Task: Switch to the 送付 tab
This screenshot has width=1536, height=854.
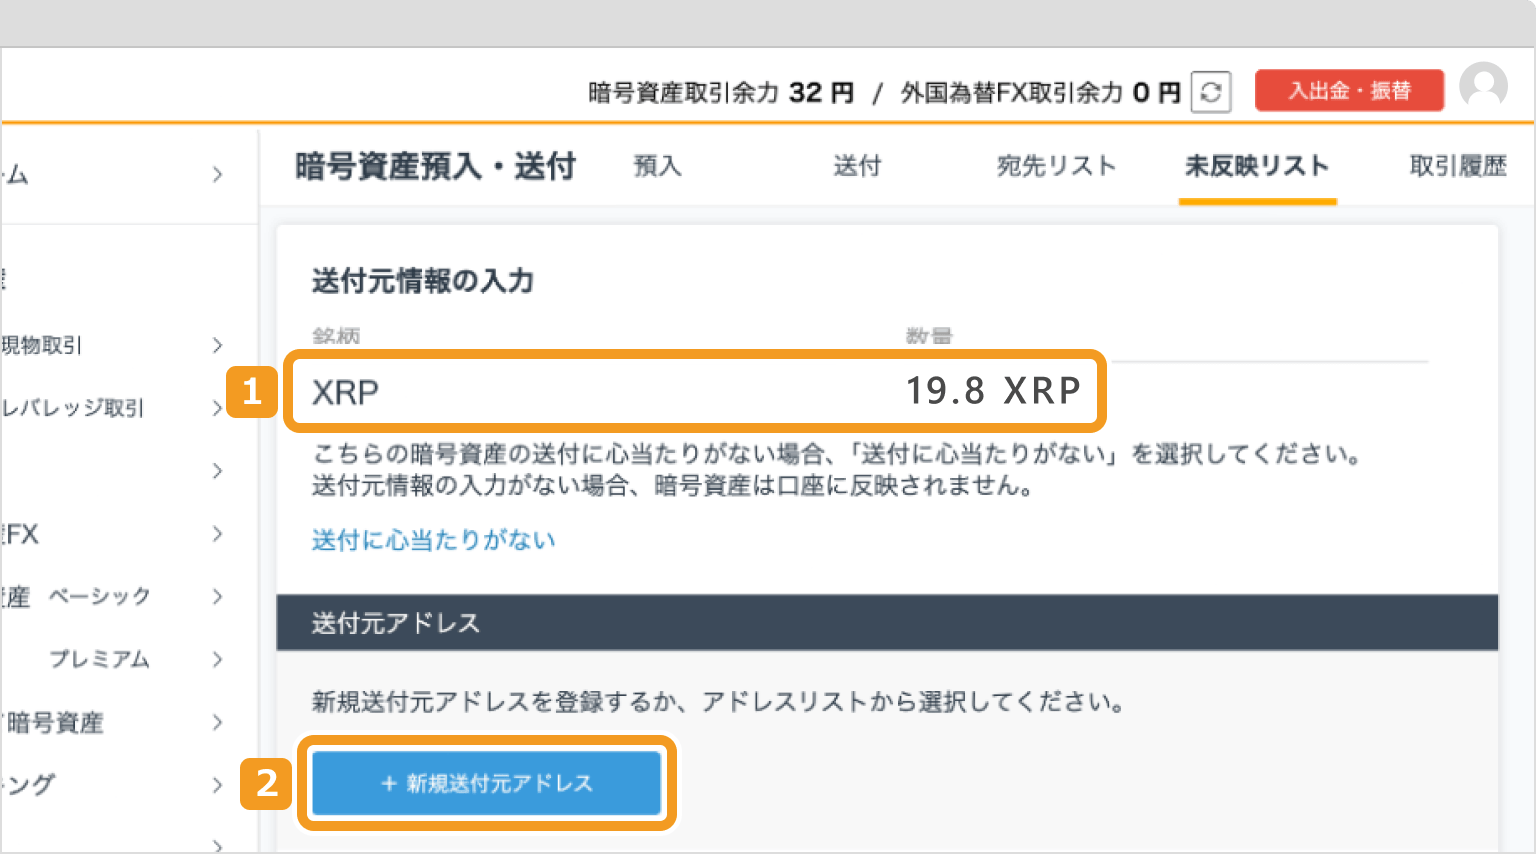Action: click(857, 166)
